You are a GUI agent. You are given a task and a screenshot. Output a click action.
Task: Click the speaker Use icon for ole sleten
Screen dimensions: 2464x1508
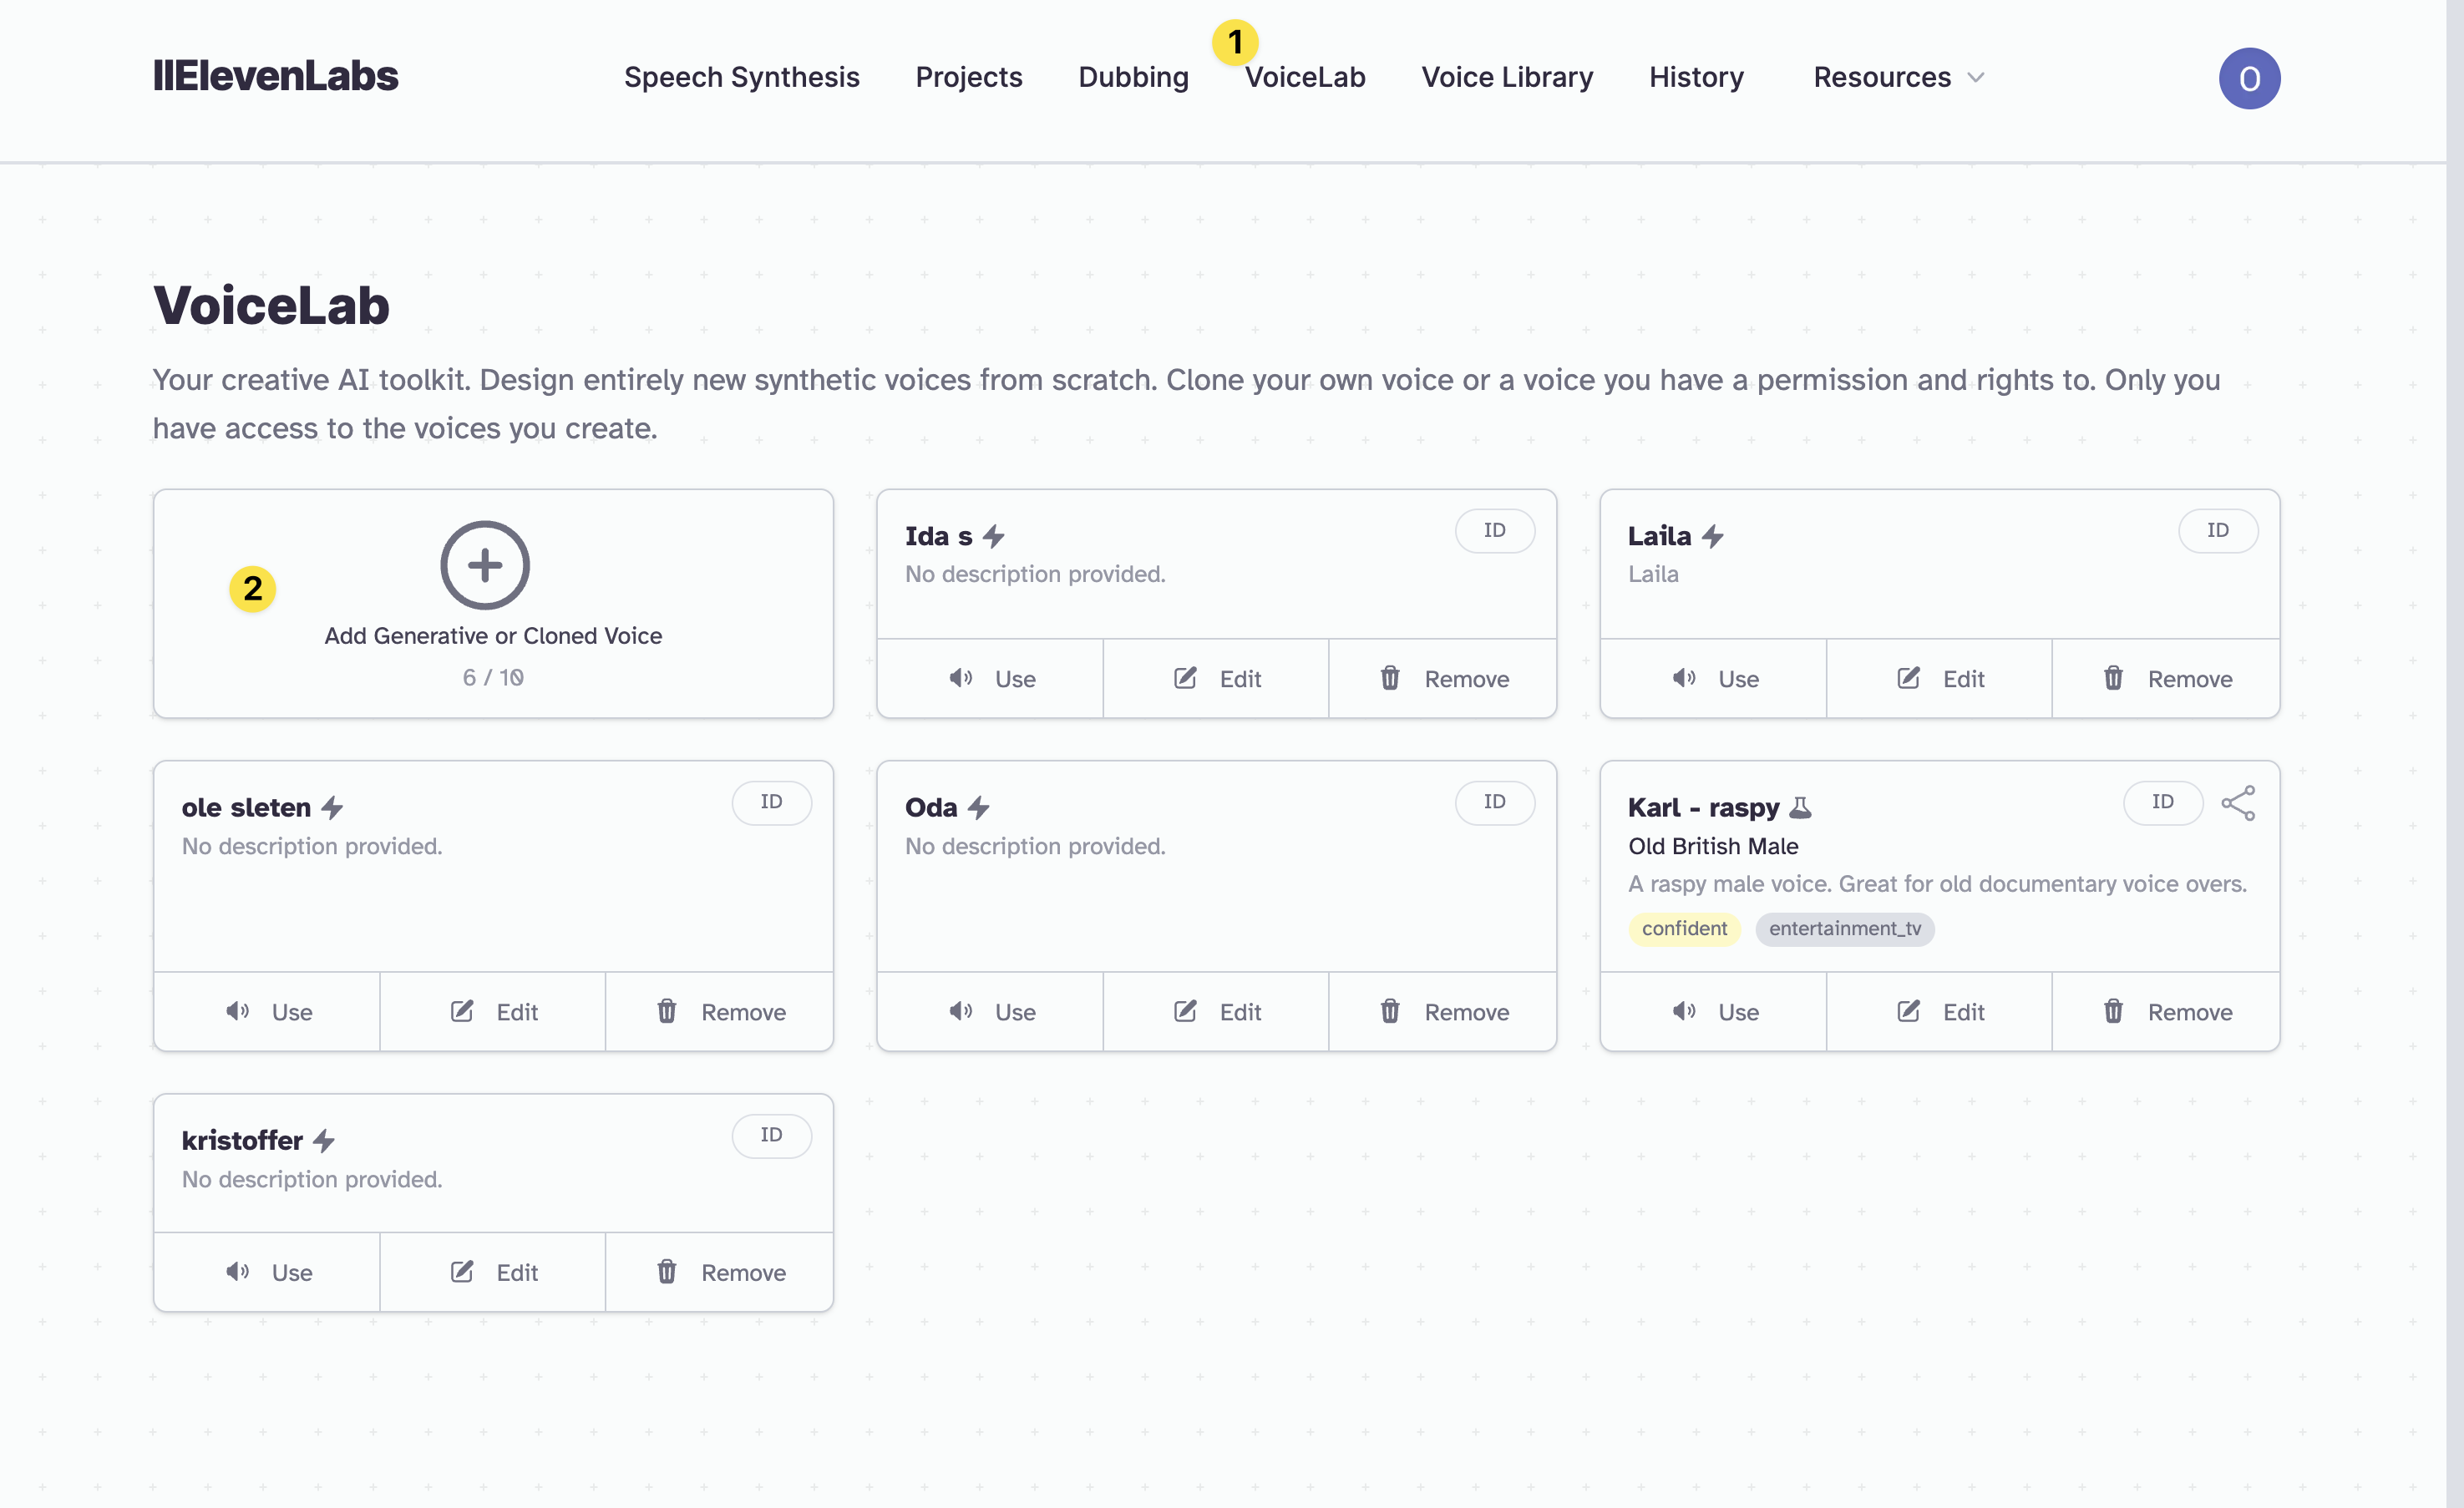[x=237, y=1012]
